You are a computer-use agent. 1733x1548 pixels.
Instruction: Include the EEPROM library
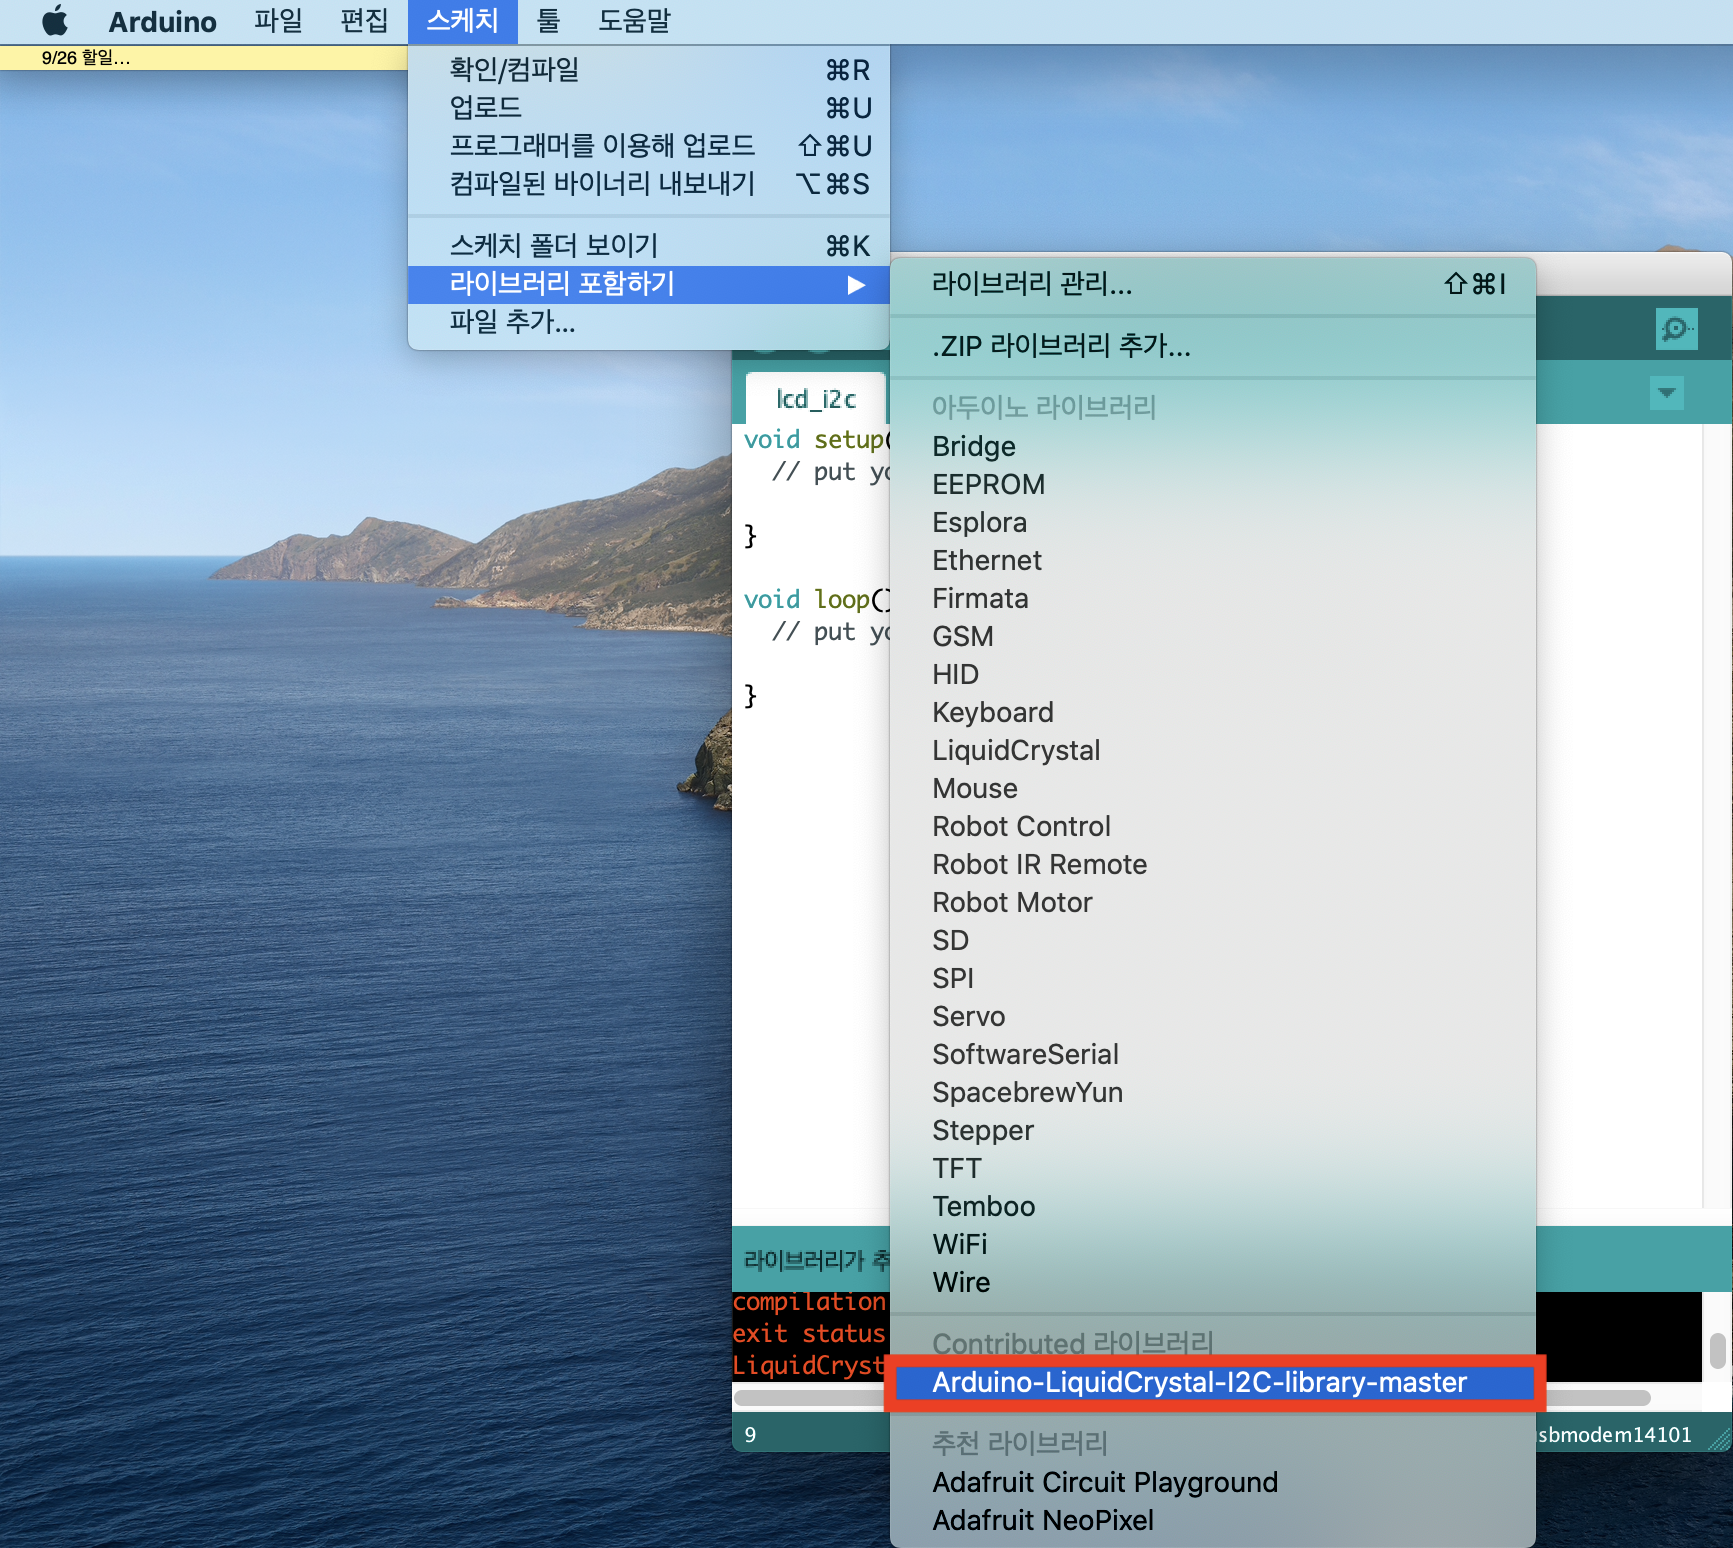(1212, 484)
